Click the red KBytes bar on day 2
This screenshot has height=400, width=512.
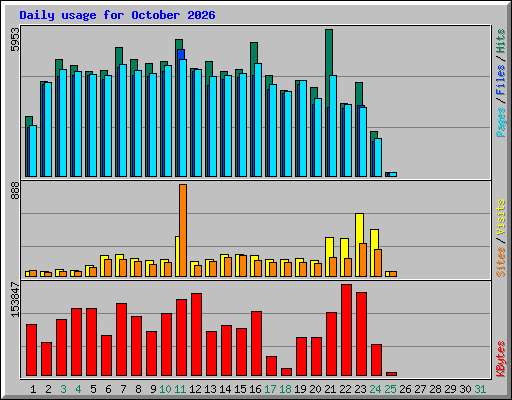pos(46,359)
